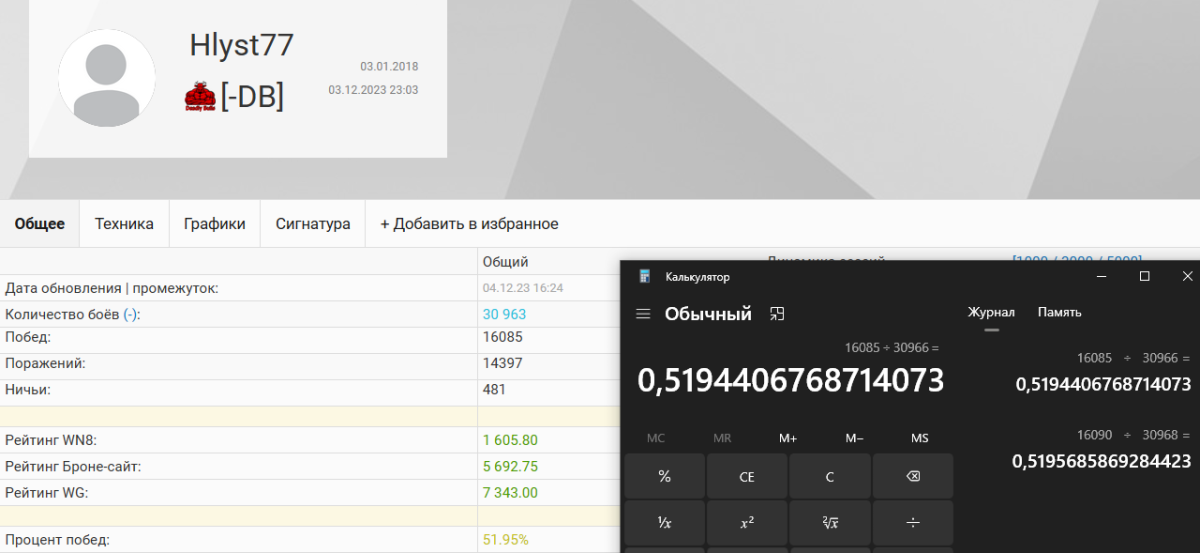
Task: Click the Deadly Bulls clan emblem
Action: pos(200,97)
